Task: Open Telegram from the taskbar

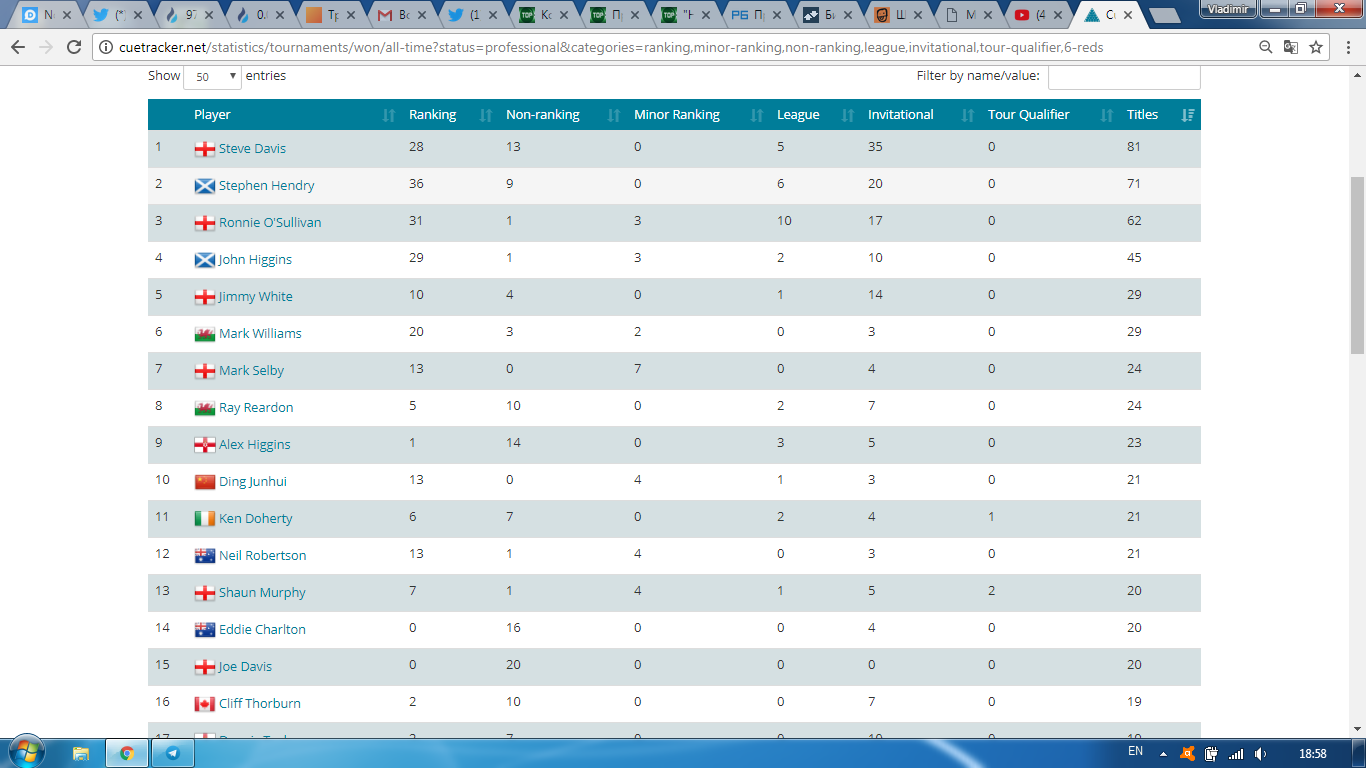Action: coord(173,753)
